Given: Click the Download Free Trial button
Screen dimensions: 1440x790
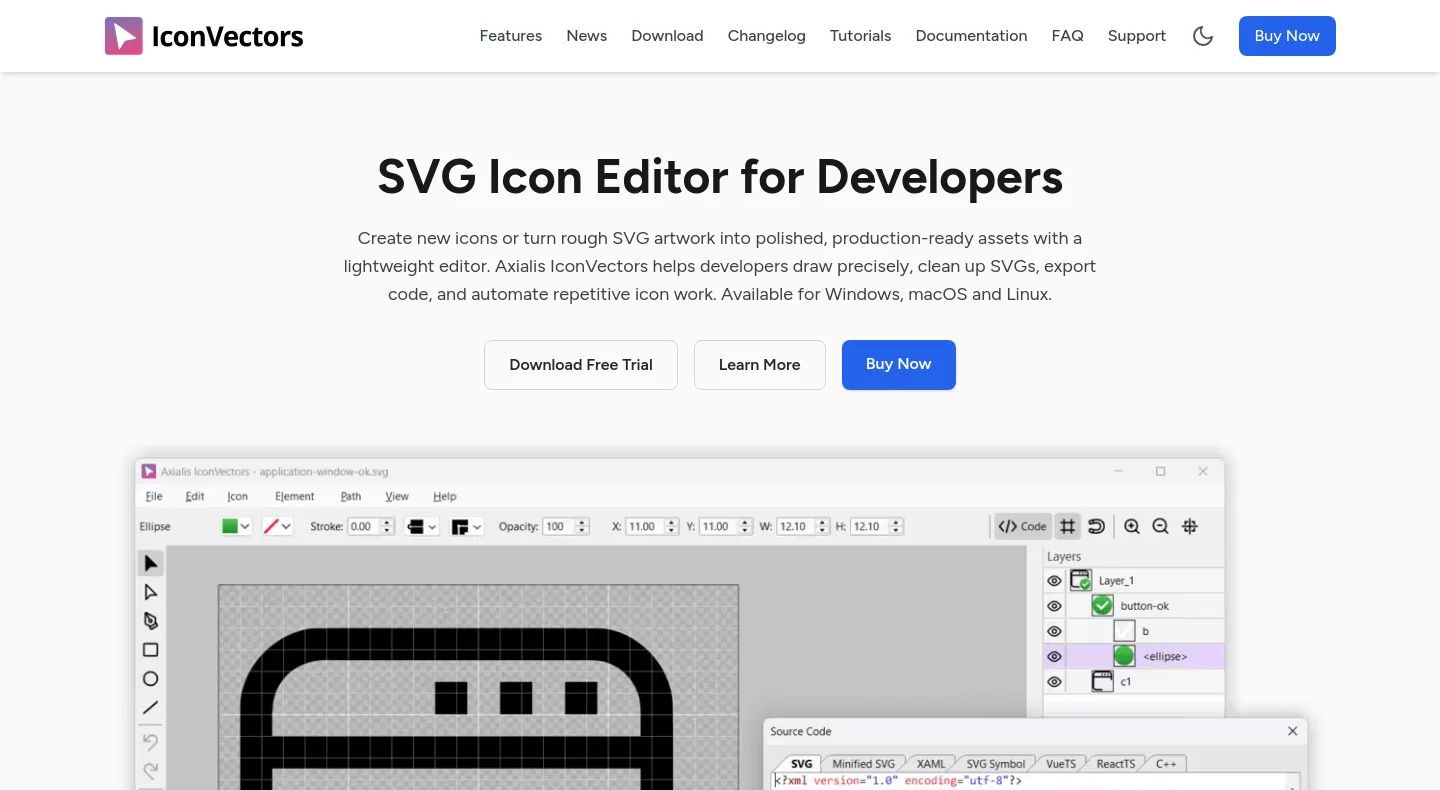Looking at the screenshot, I should (x=581, y=365).
